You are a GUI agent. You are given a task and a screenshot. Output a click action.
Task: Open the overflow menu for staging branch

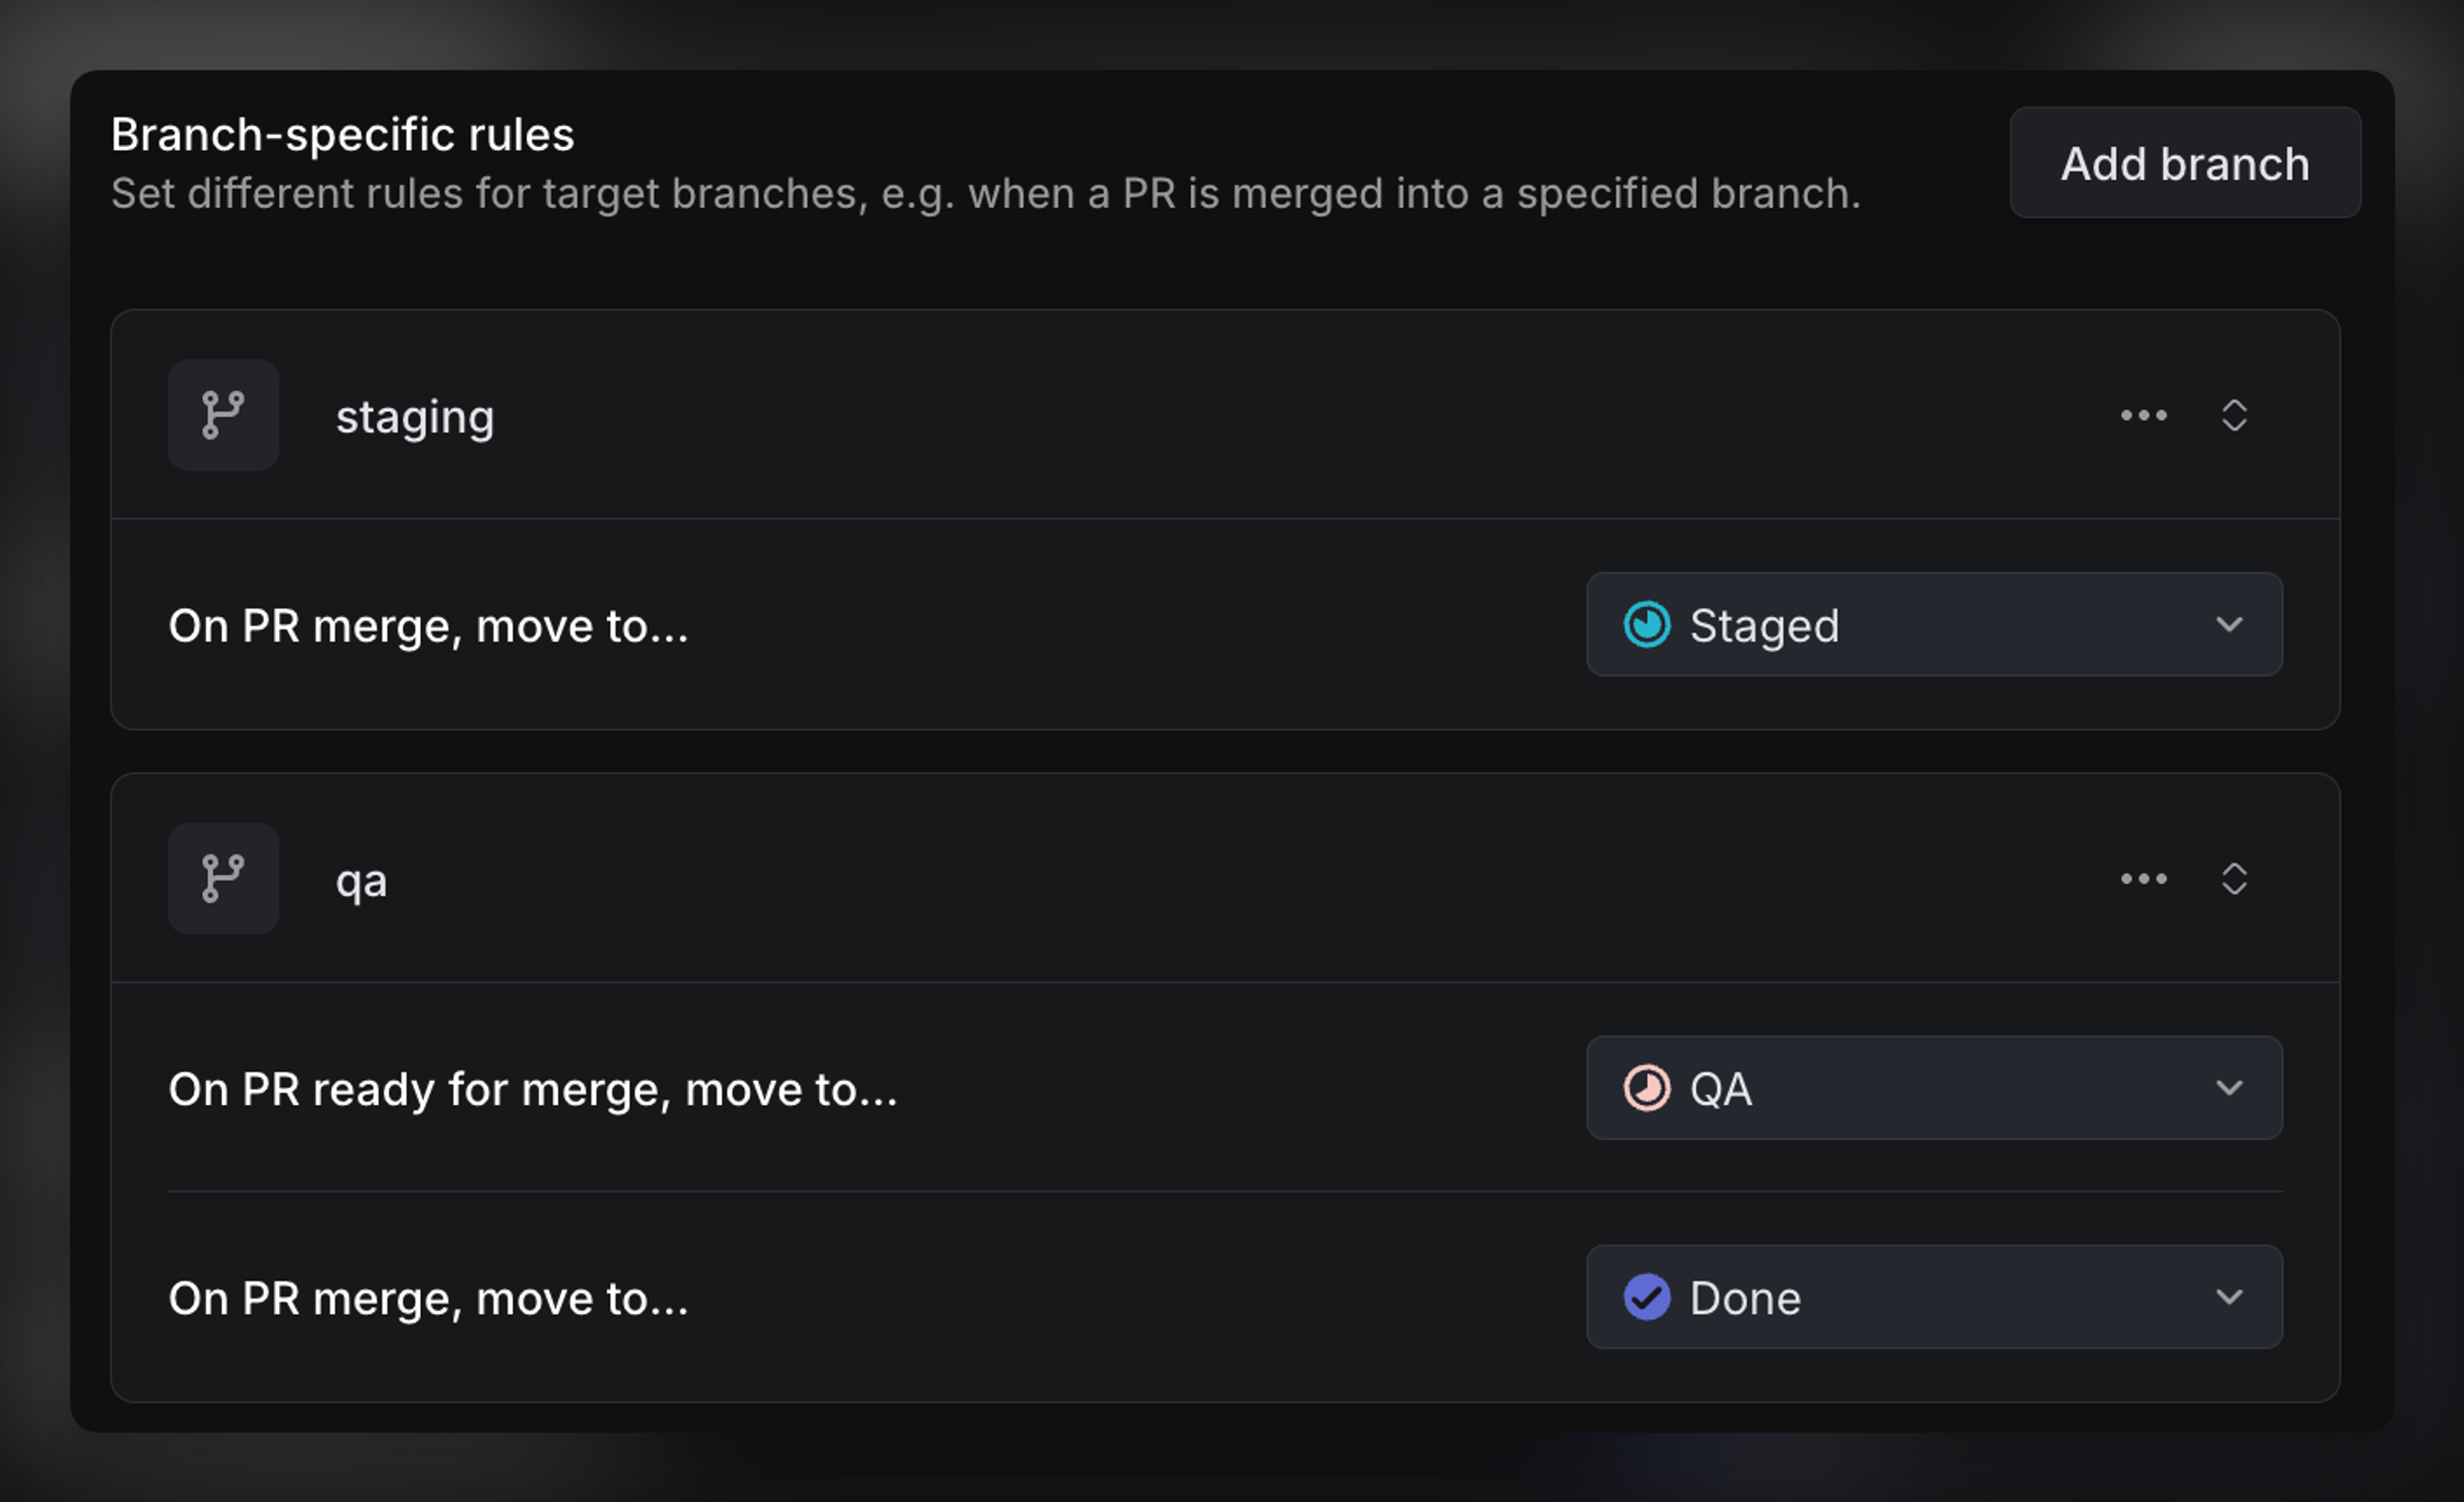tap(2143, 415)
